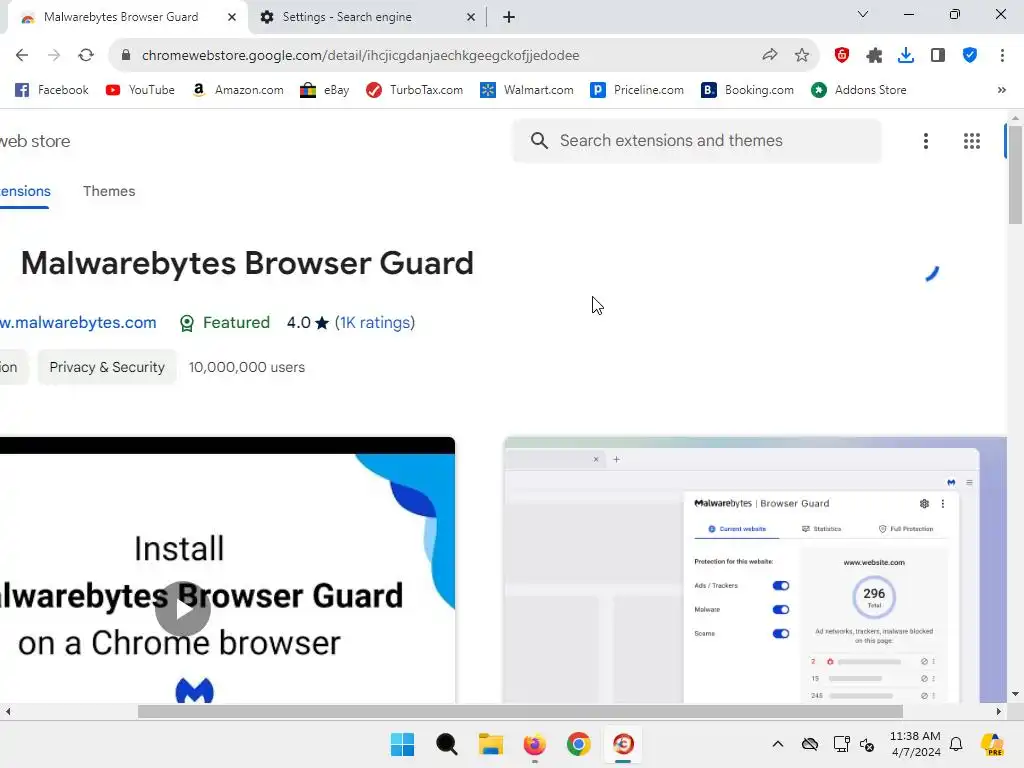Open the Amazon.com bookmark

tap(238, 90)
